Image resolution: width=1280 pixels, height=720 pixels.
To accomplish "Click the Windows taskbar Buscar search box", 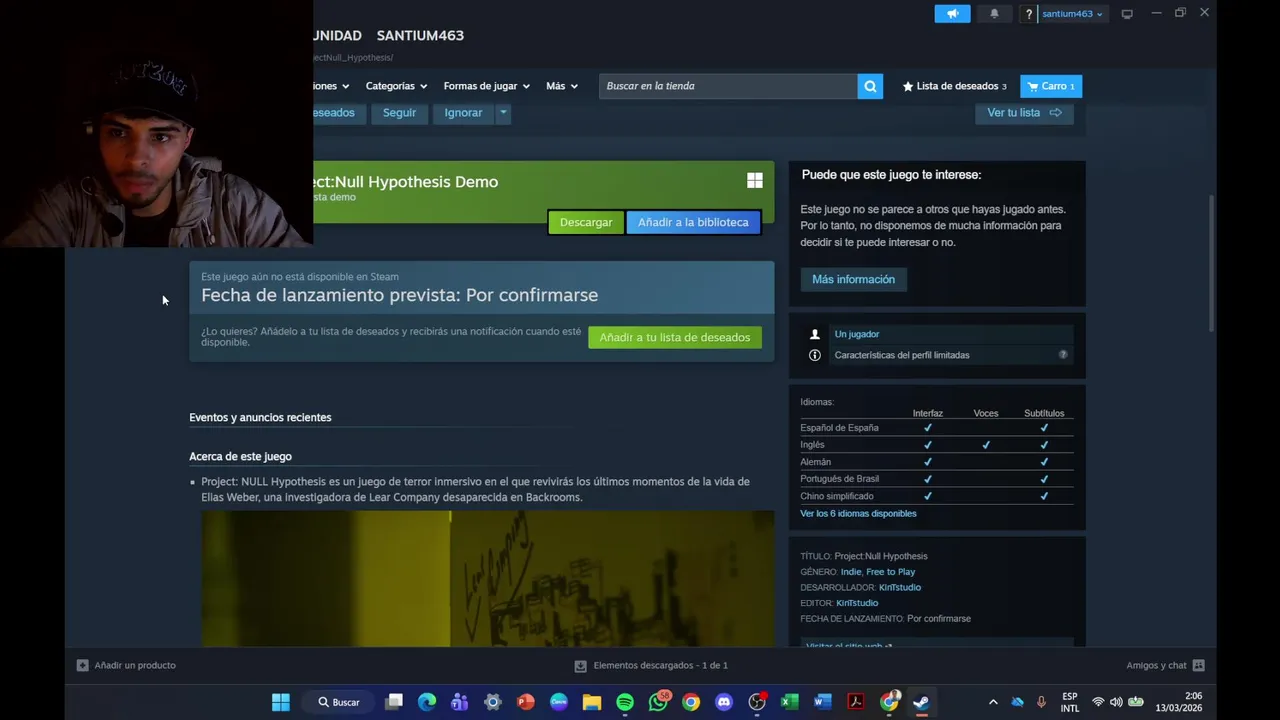I will [x=341, y=702].
